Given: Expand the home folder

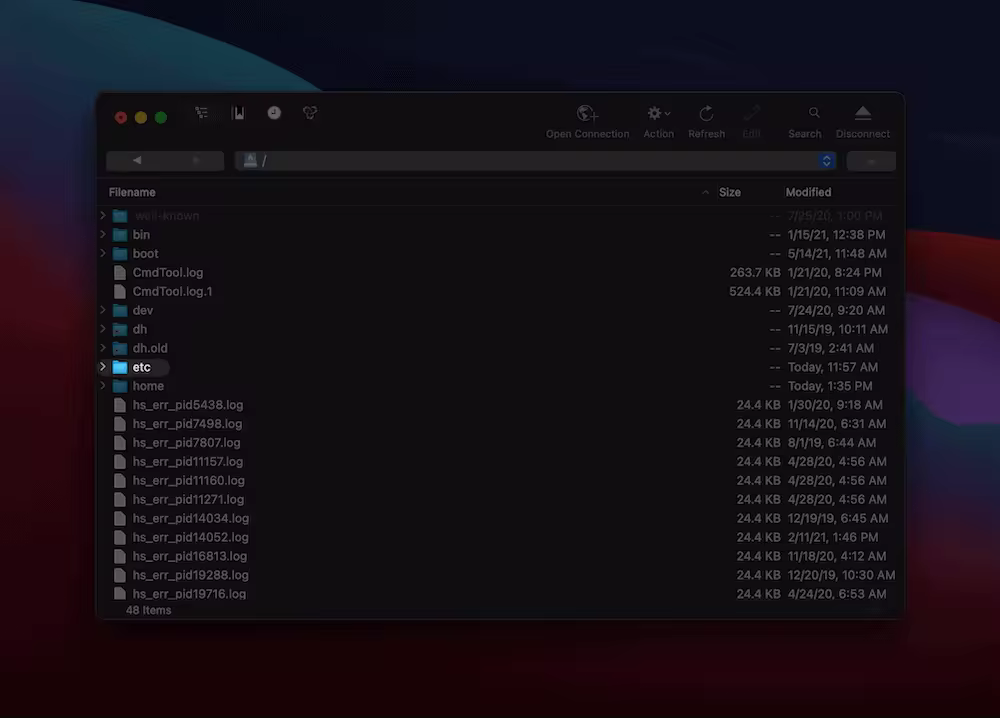Looking at the screenshot, I should click(103, 386).
